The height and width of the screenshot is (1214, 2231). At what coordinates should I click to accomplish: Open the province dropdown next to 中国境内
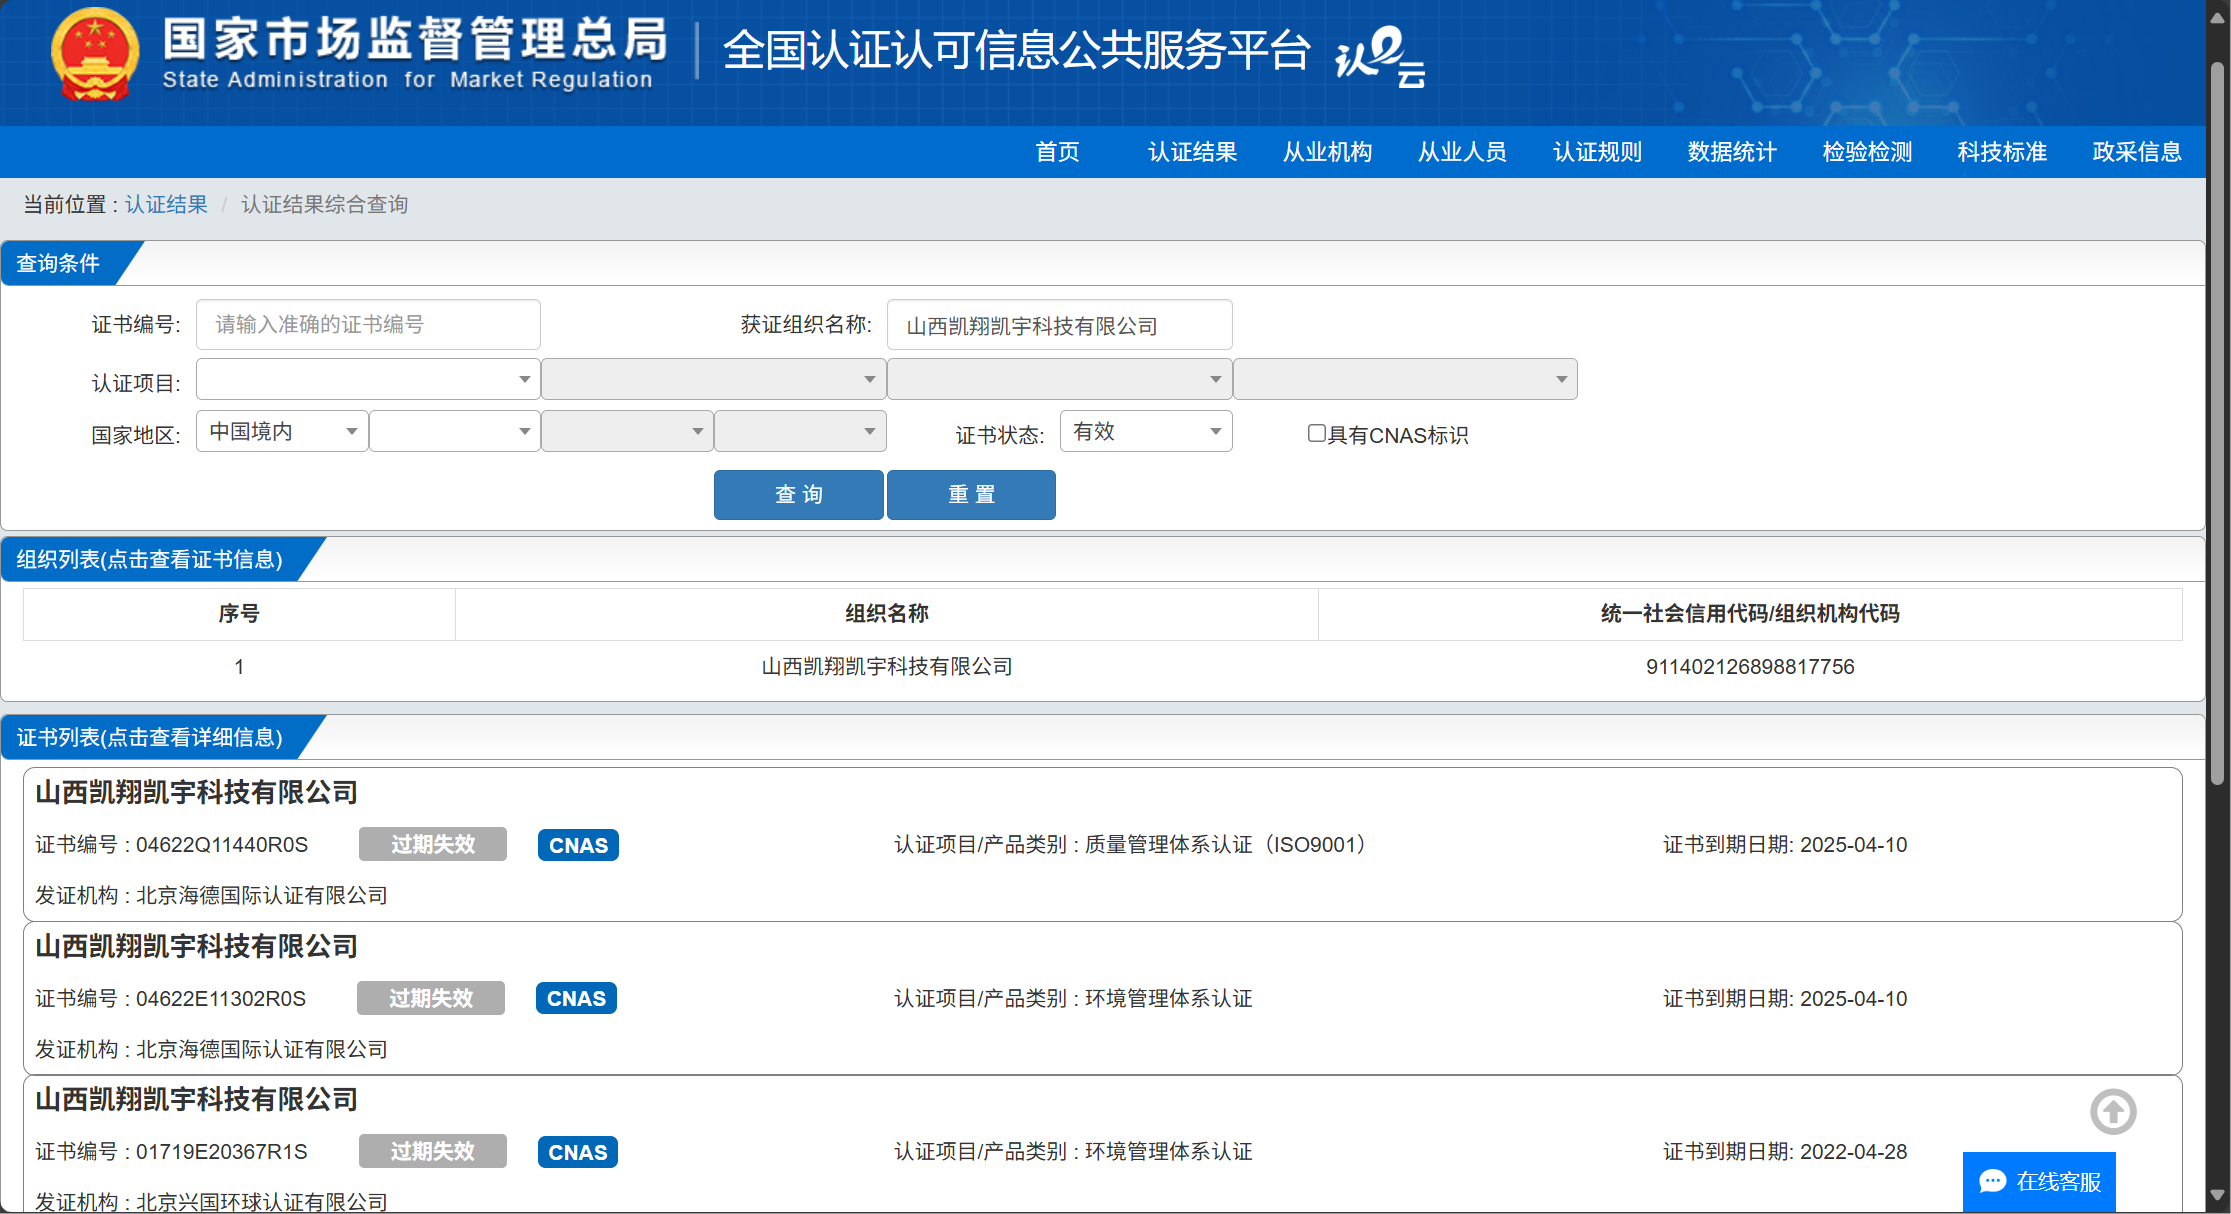(x=455, y=431)
